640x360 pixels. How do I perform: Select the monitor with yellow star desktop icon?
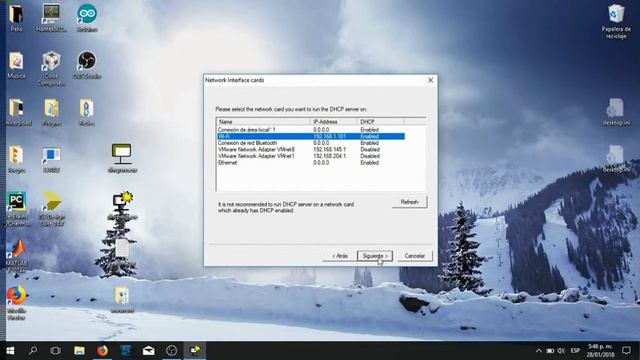(x=122, y=206)
